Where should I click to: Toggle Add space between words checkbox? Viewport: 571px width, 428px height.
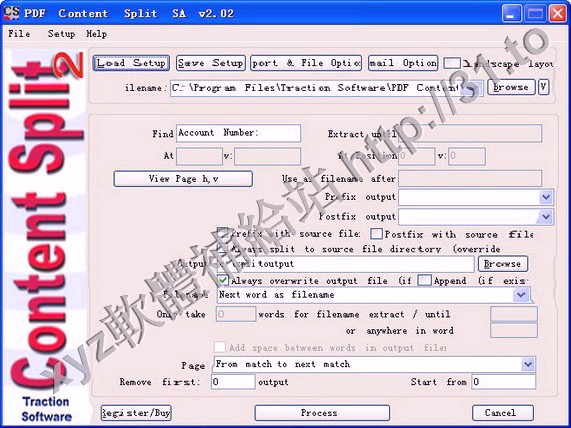click(220, 347)
